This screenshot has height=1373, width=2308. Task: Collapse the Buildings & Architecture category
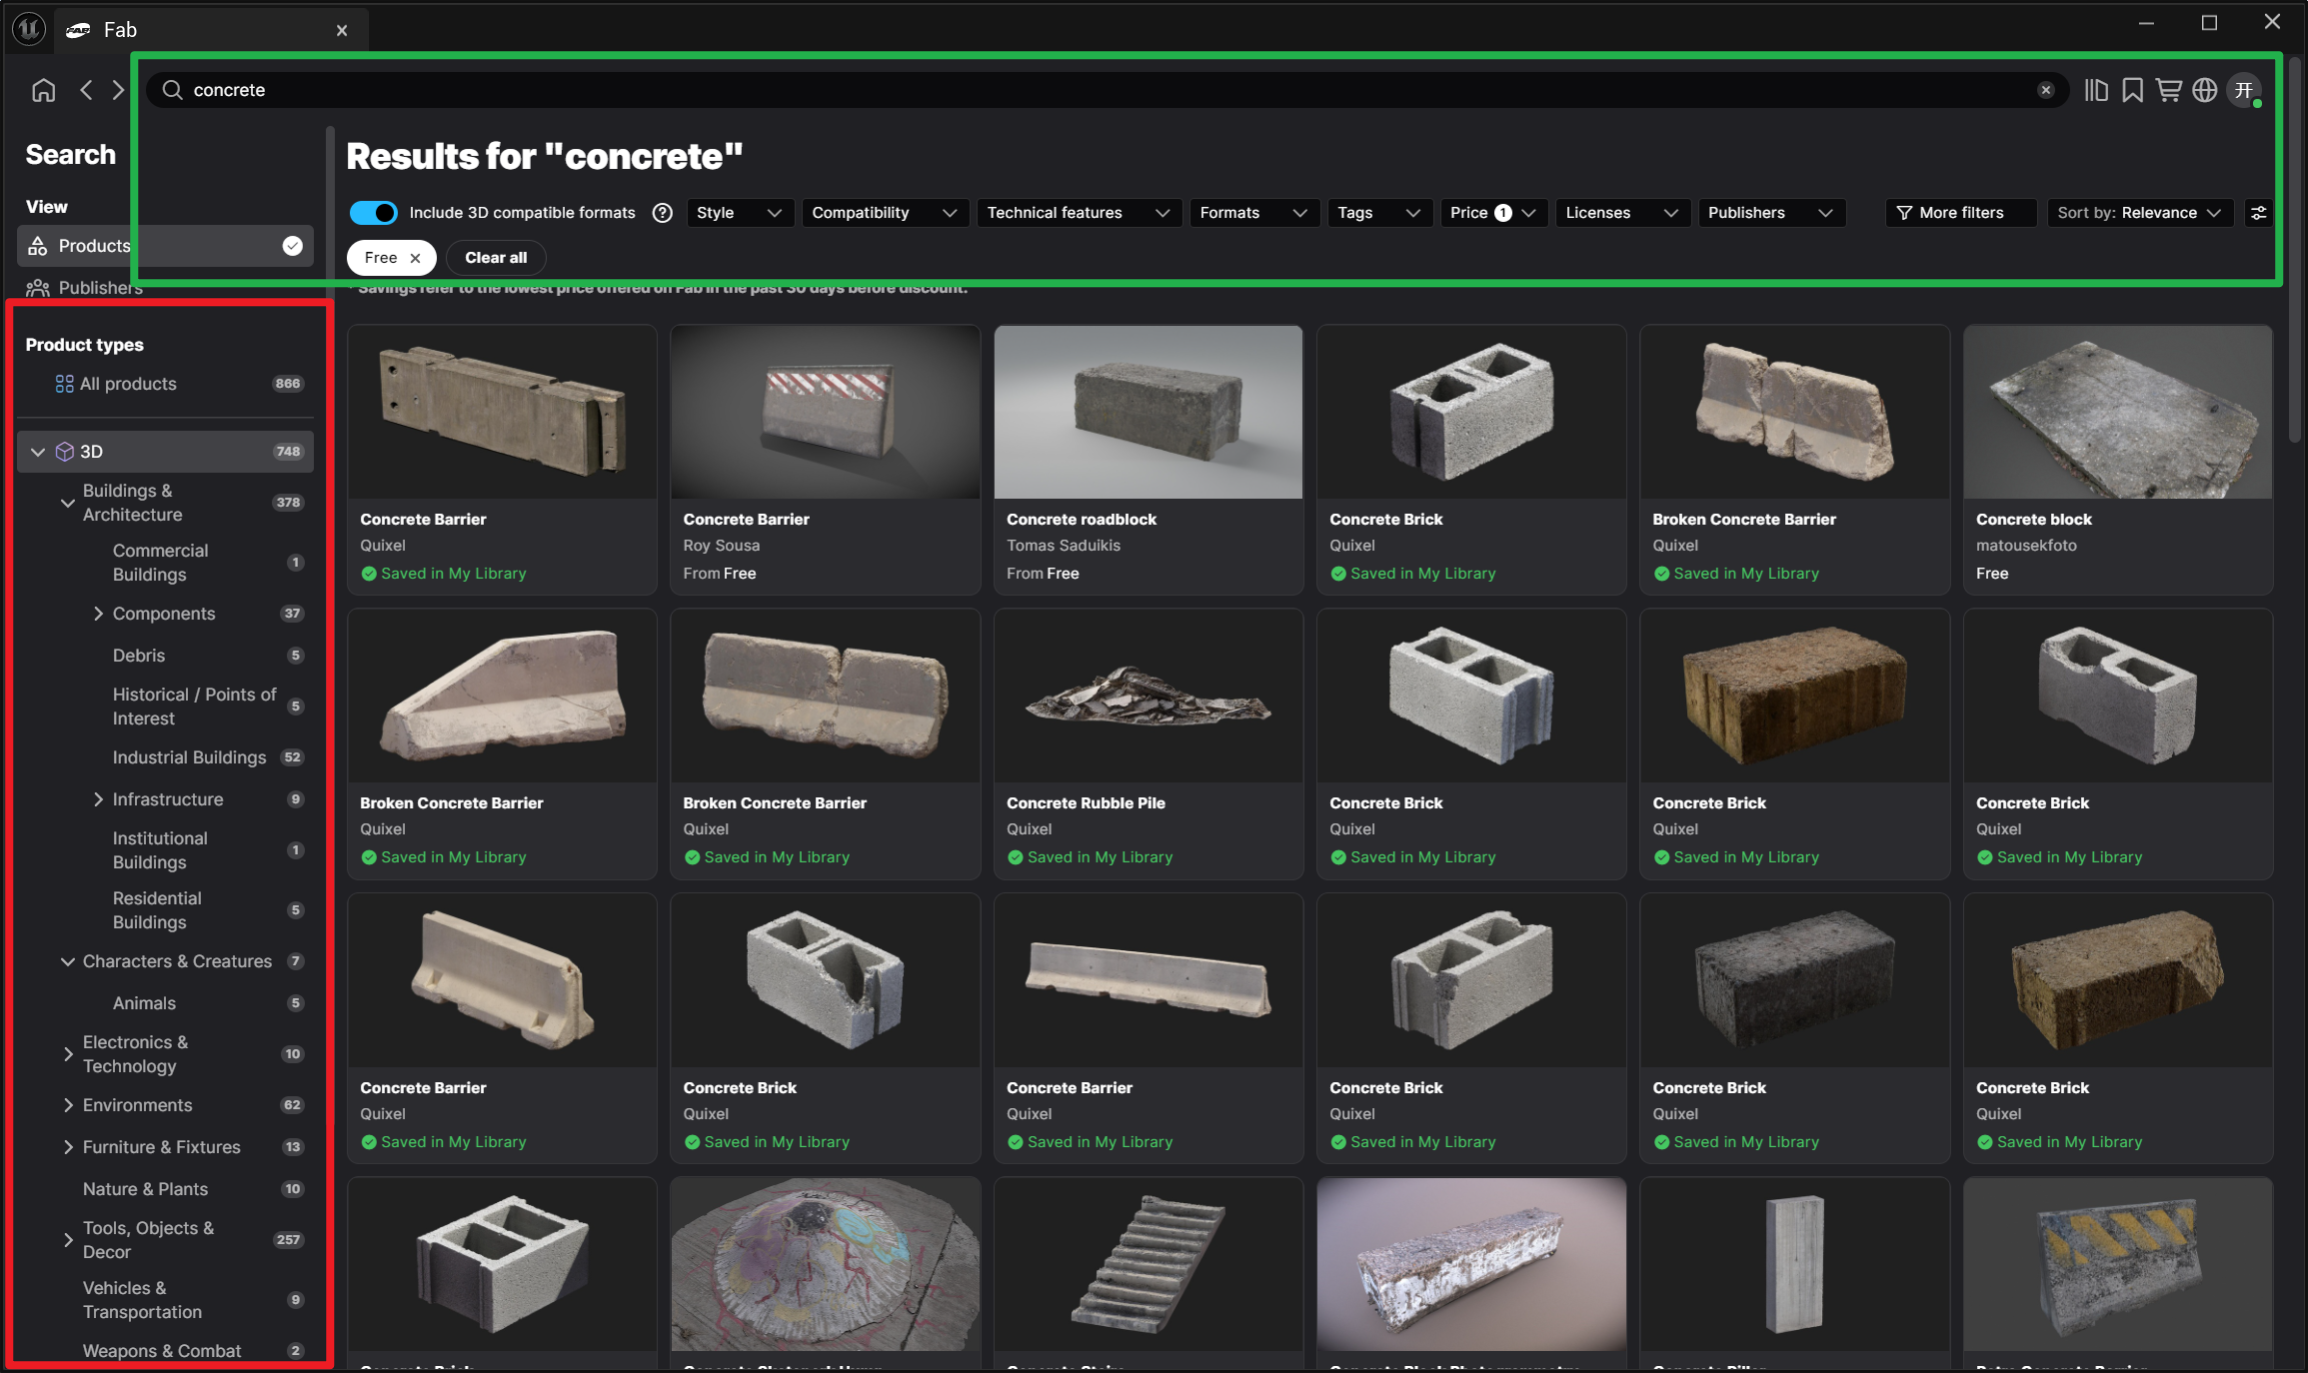pyautogui.click(x=67, y=503)
